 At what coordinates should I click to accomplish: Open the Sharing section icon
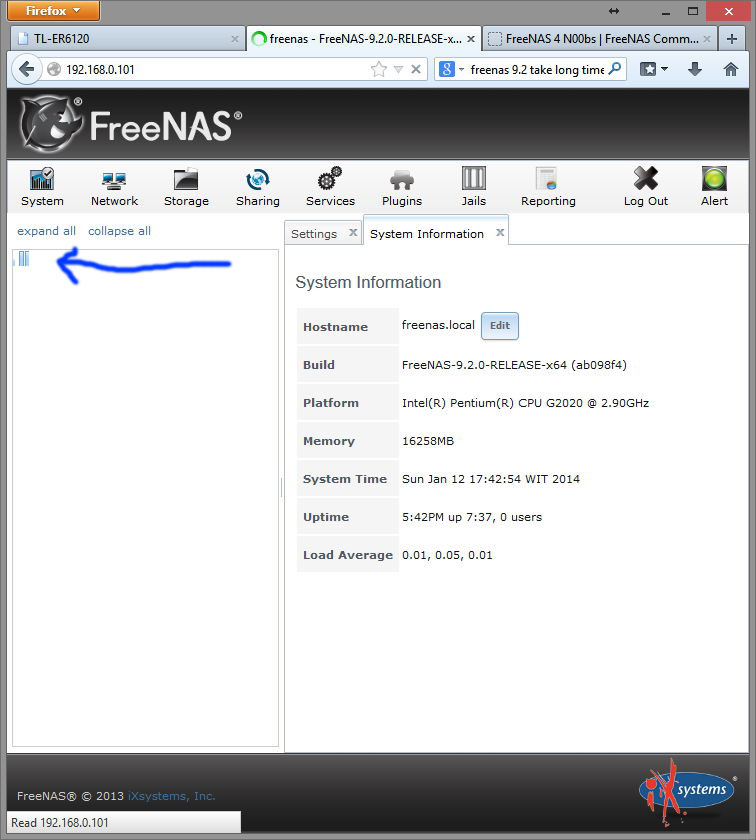click(258, 179)
